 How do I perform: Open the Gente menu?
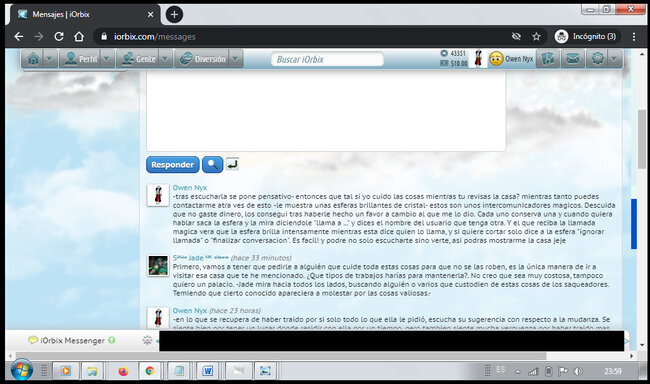138,59
